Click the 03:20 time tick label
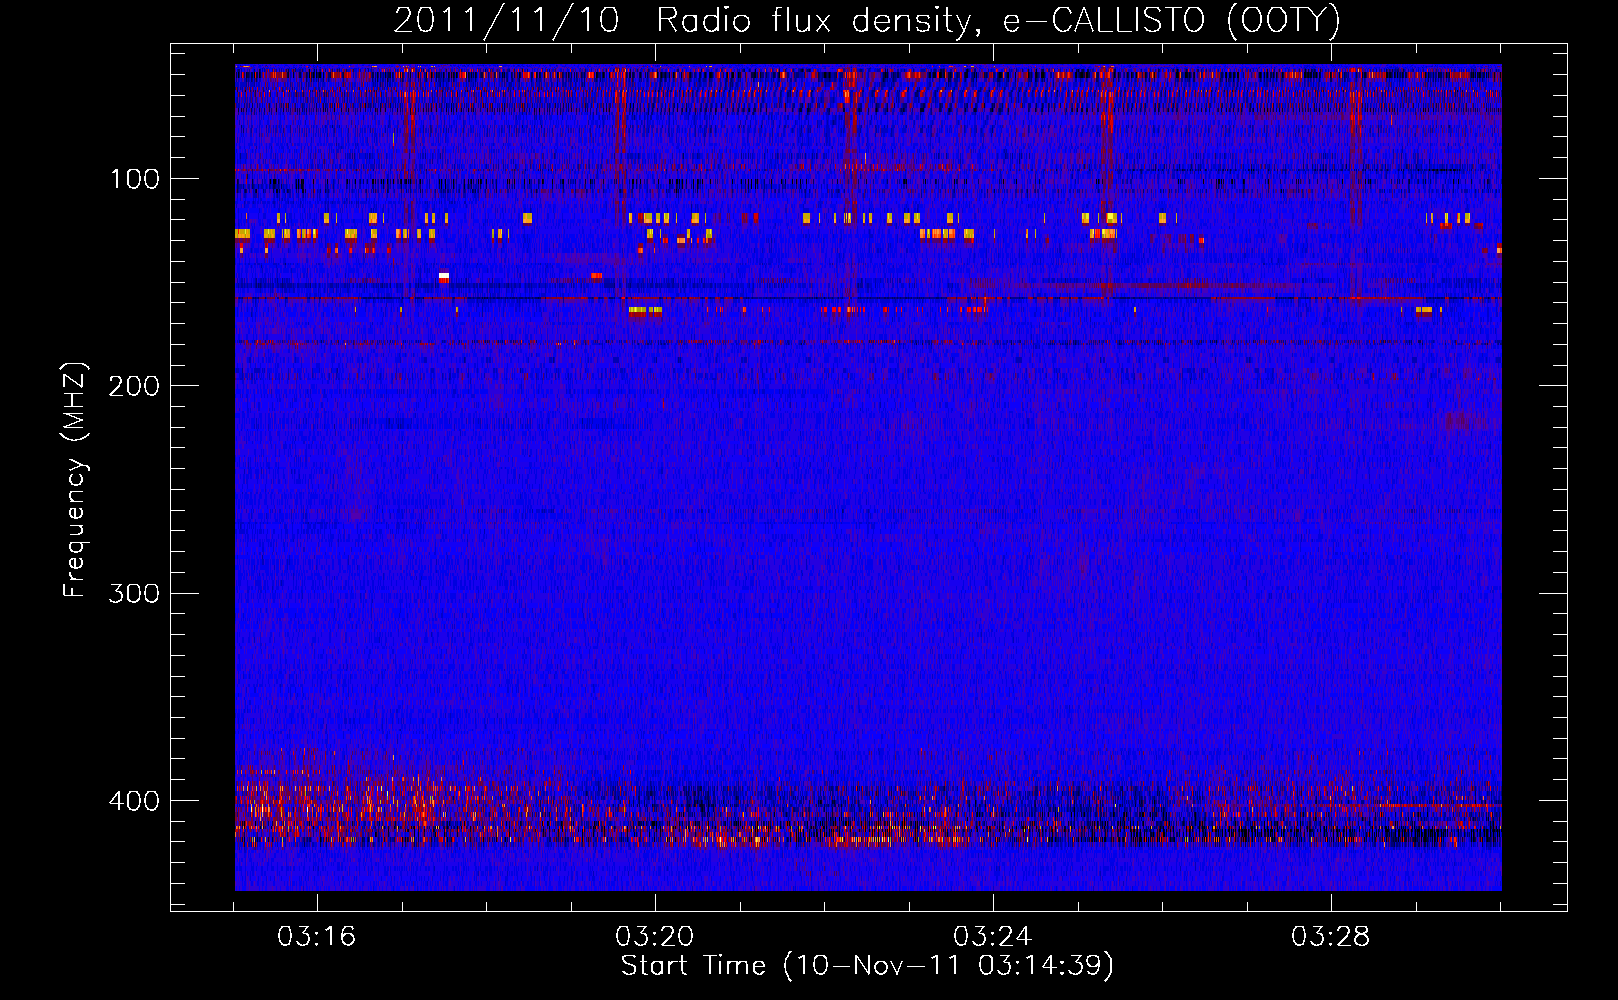 [x=655, y=937]
